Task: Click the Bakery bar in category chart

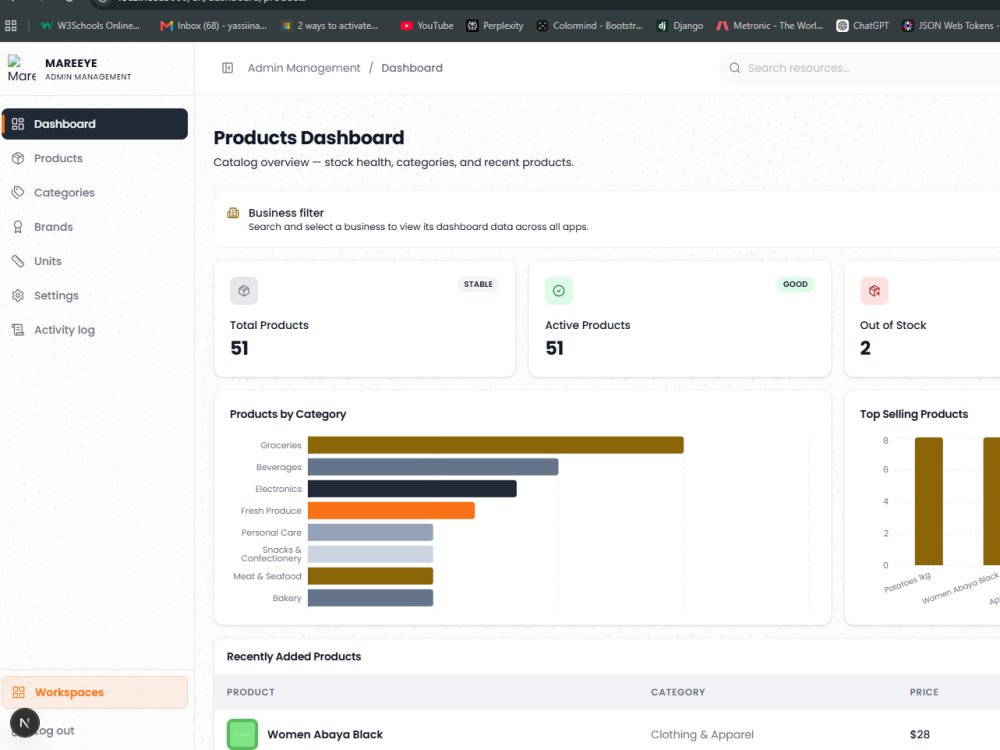Action: 371,598
